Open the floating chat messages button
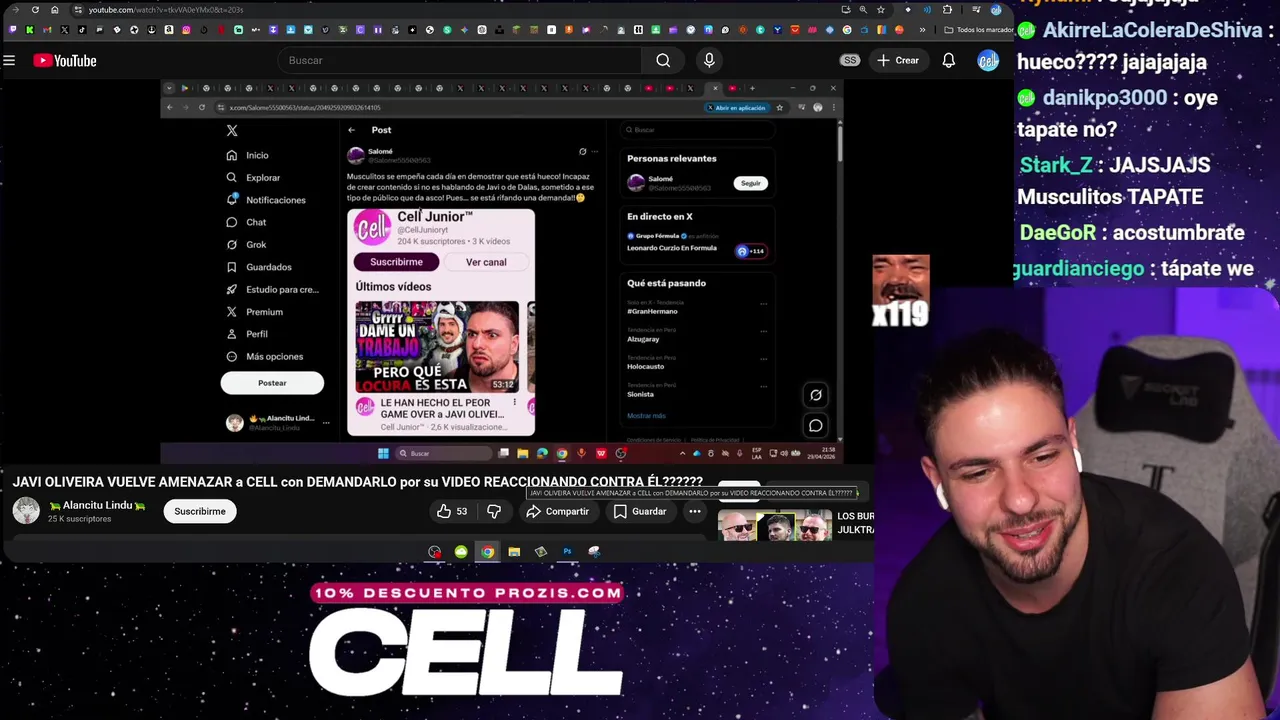The height and width of the screenshot is (720, 1280). click(x=816, y=426)
